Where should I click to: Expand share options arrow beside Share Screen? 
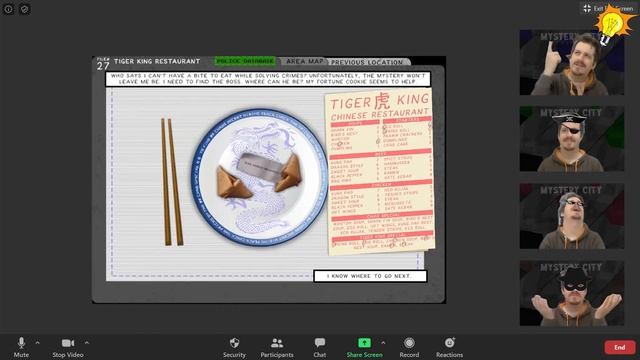click(x=383, y=343)
